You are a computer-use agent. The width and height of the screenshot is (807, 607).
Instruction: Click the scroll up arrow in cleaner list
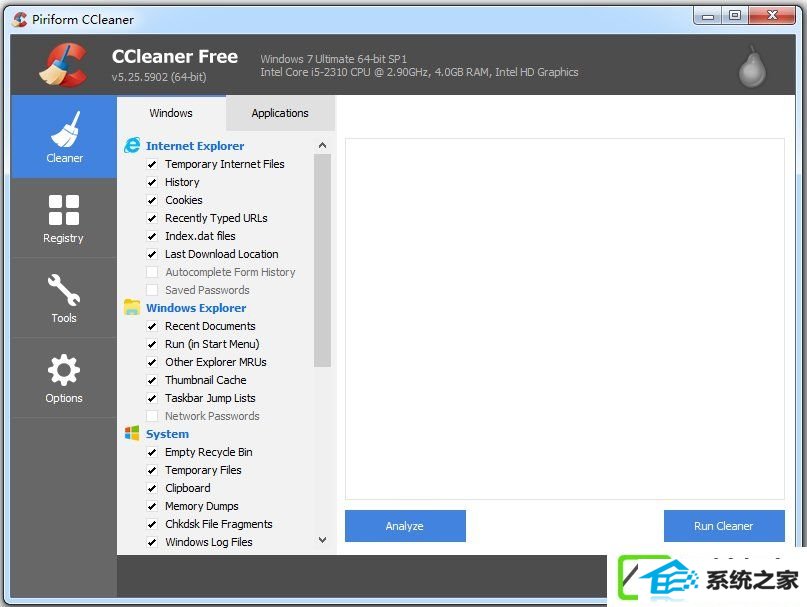pyautogui.click(x=322, y=145)
